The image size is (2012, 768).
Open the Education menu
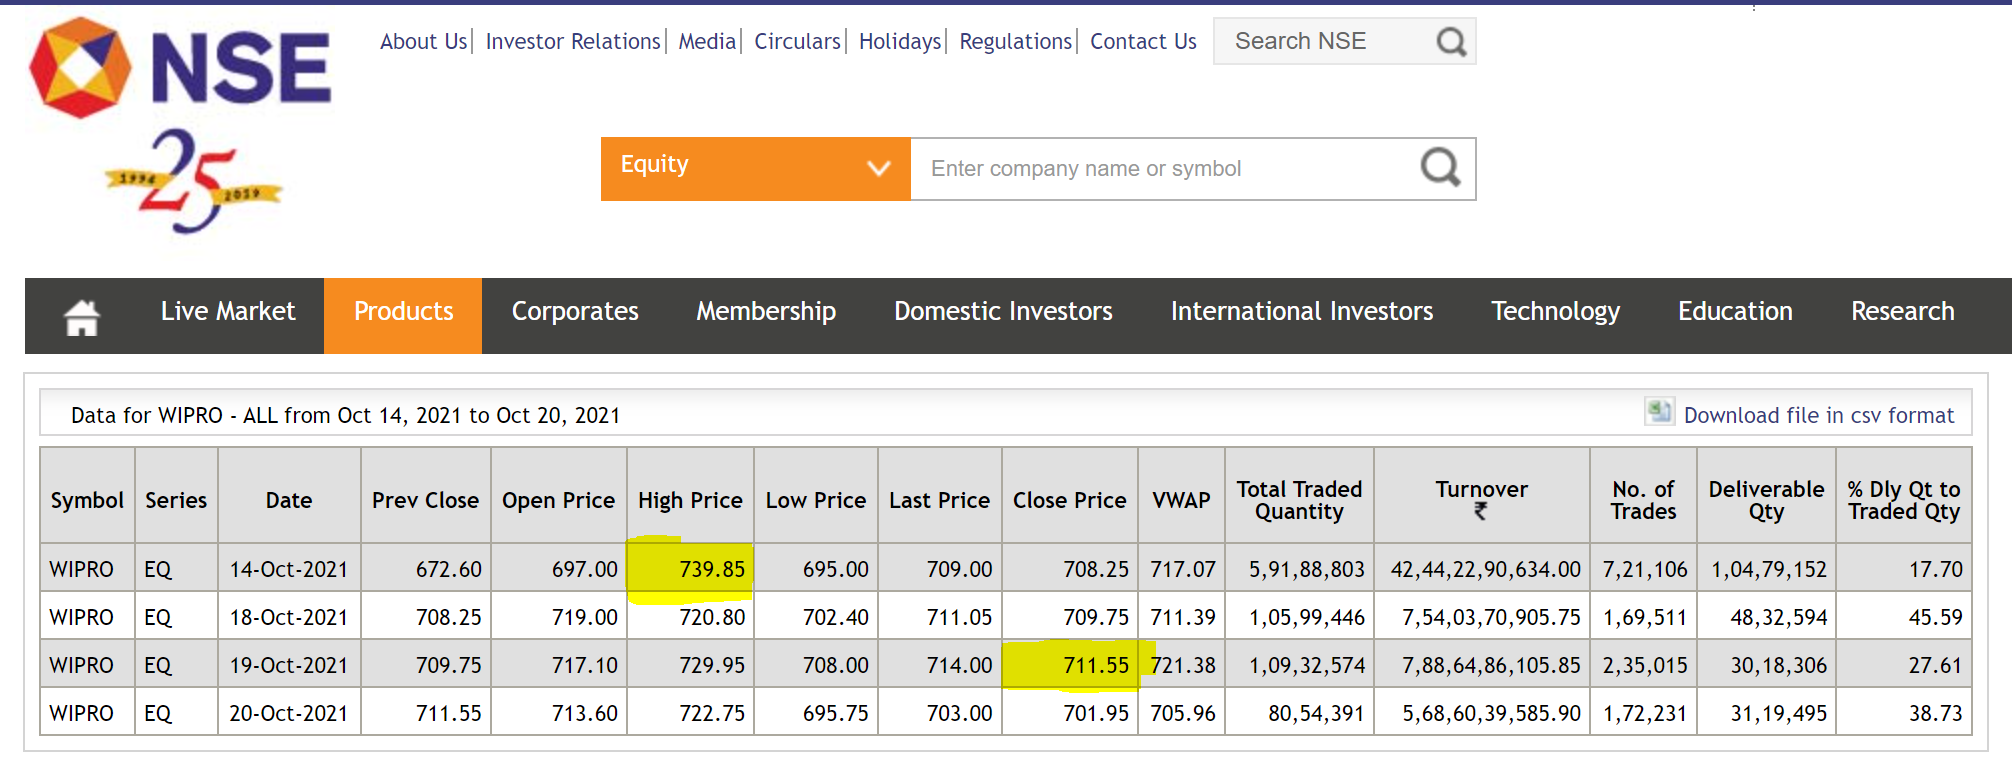point(1735,312)
